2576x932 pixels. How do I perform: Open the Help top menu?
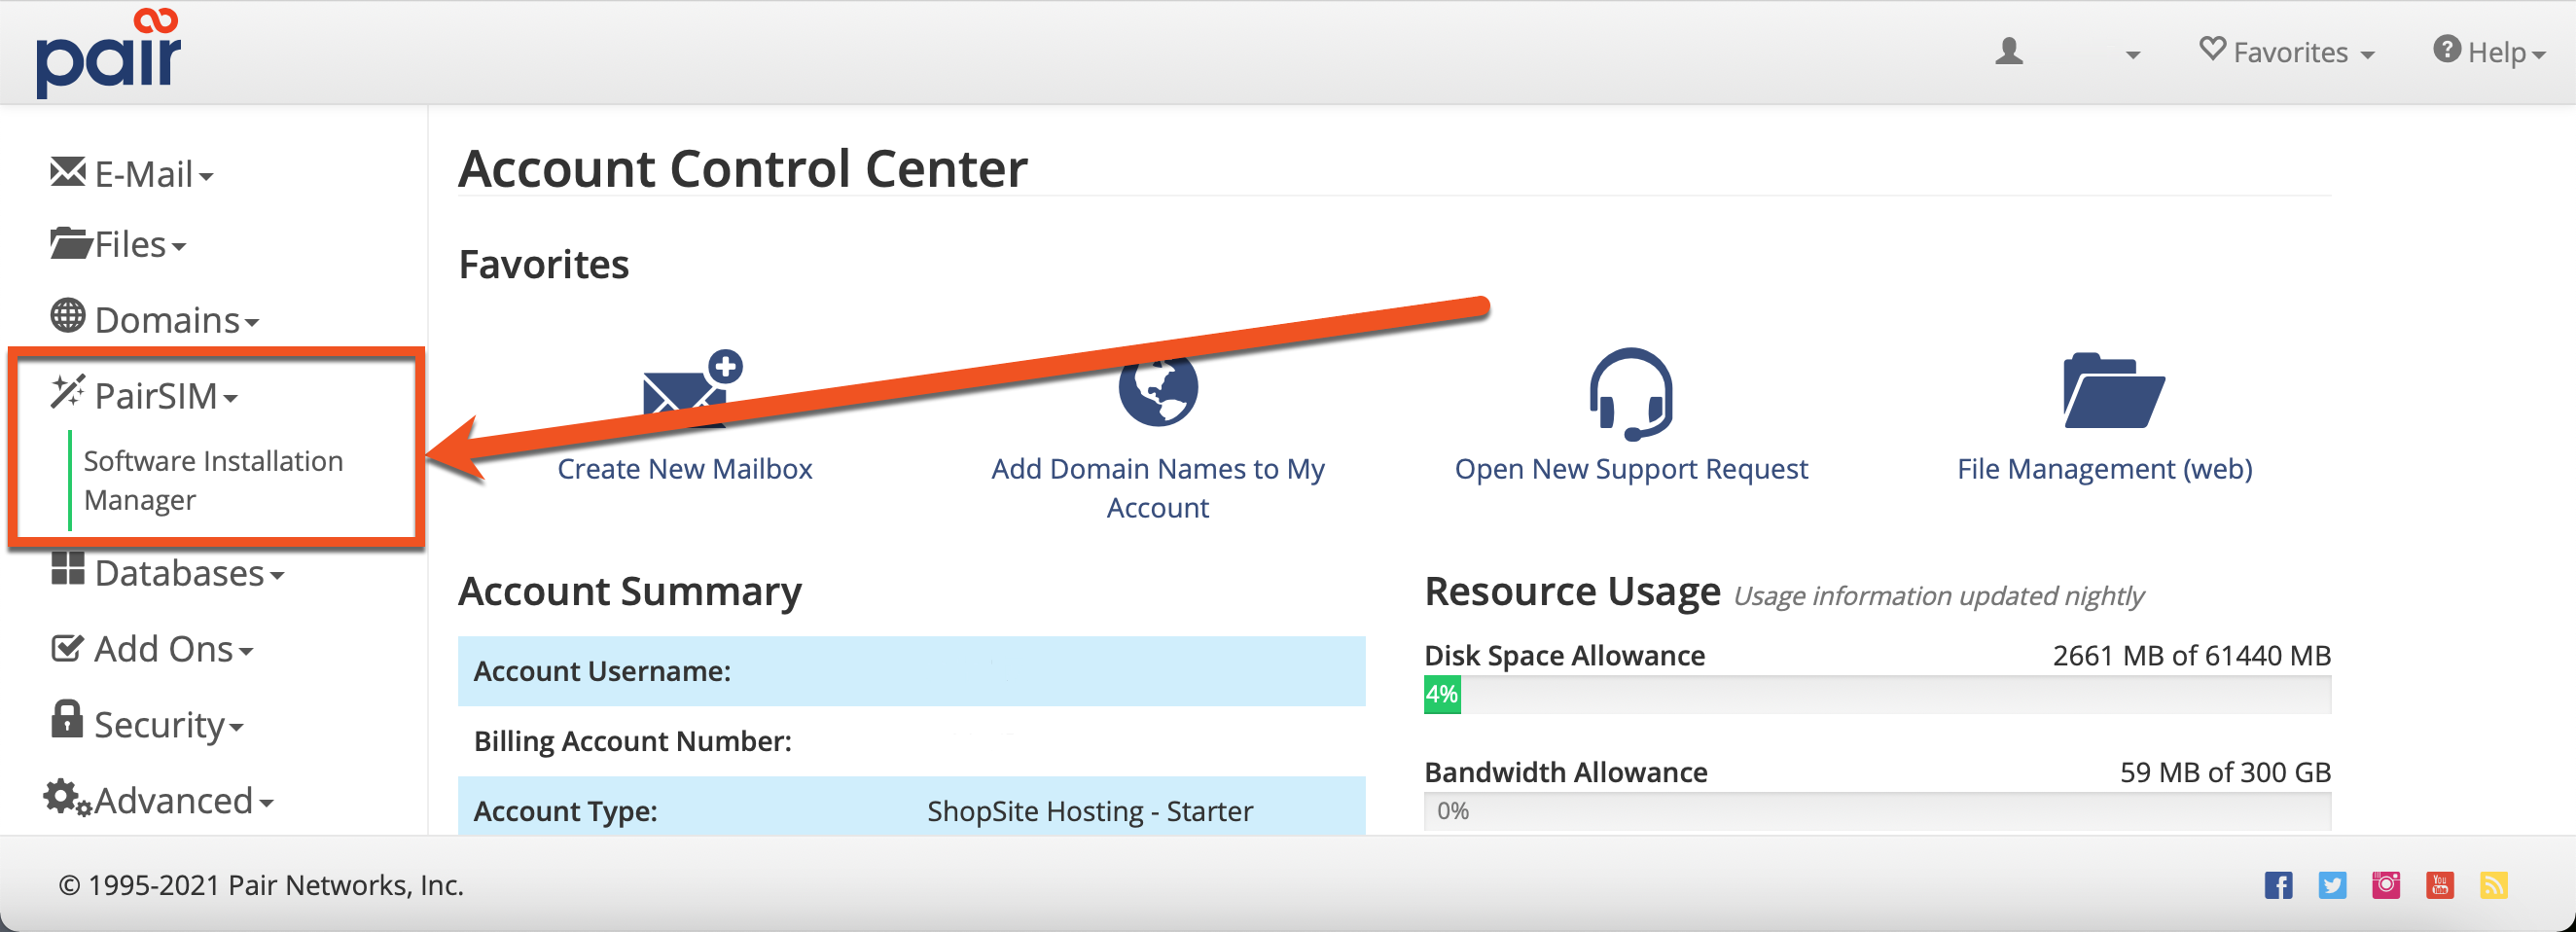[2490, 51]
